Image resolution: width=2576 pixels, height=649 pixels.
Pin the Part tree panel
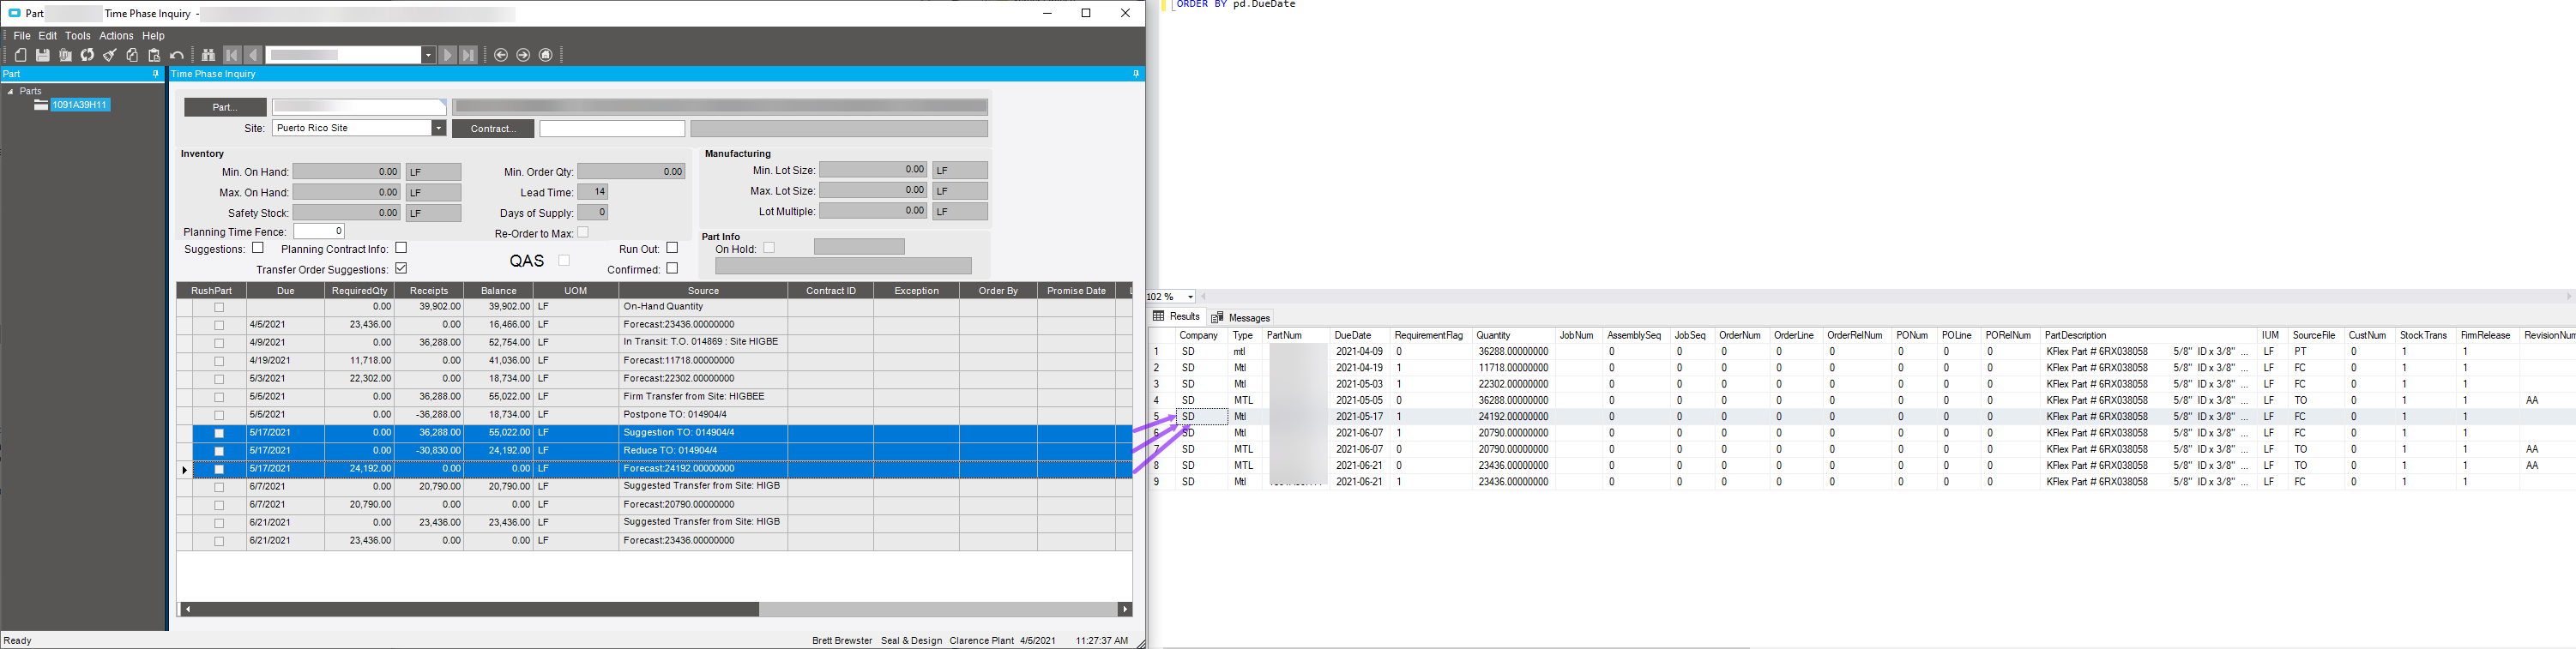pyautogui.click(x=155, y=74)
